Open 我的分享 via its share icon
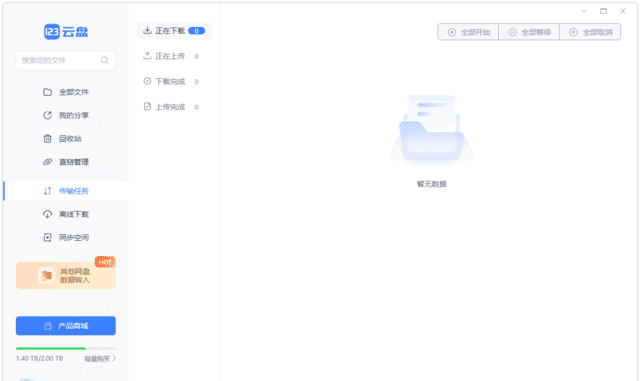640x381 pixels. tap(47, 115)
